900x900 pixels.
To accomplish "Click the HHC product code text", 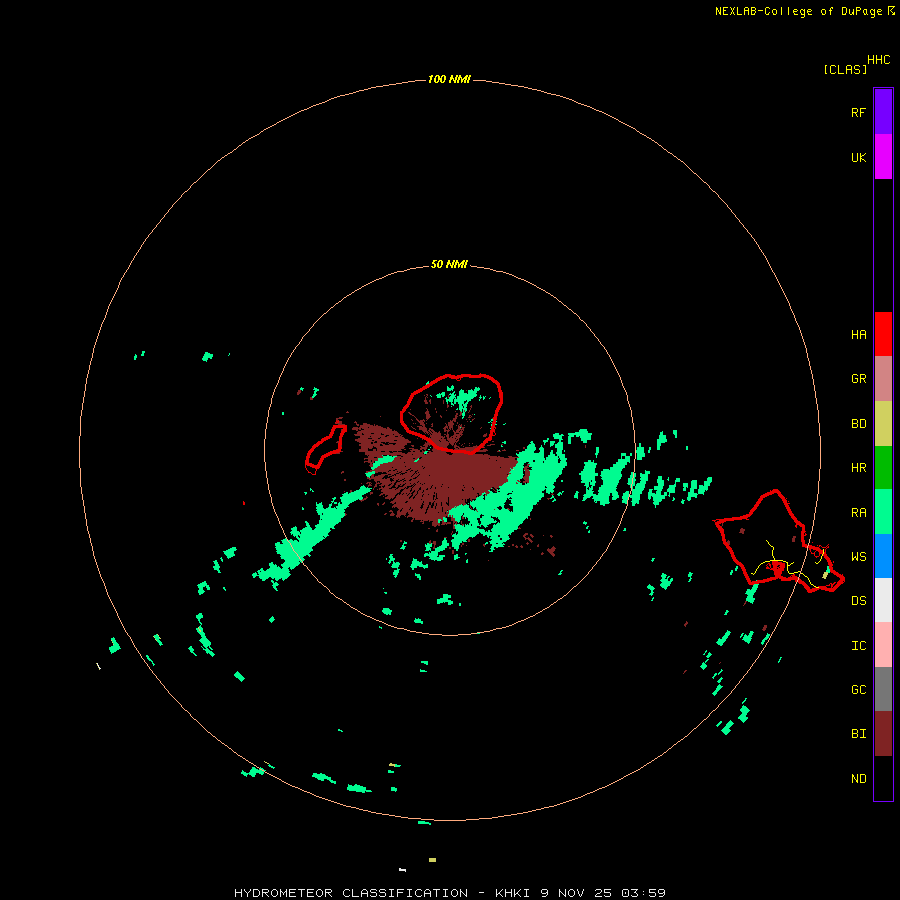I will (x=879, y=60).
